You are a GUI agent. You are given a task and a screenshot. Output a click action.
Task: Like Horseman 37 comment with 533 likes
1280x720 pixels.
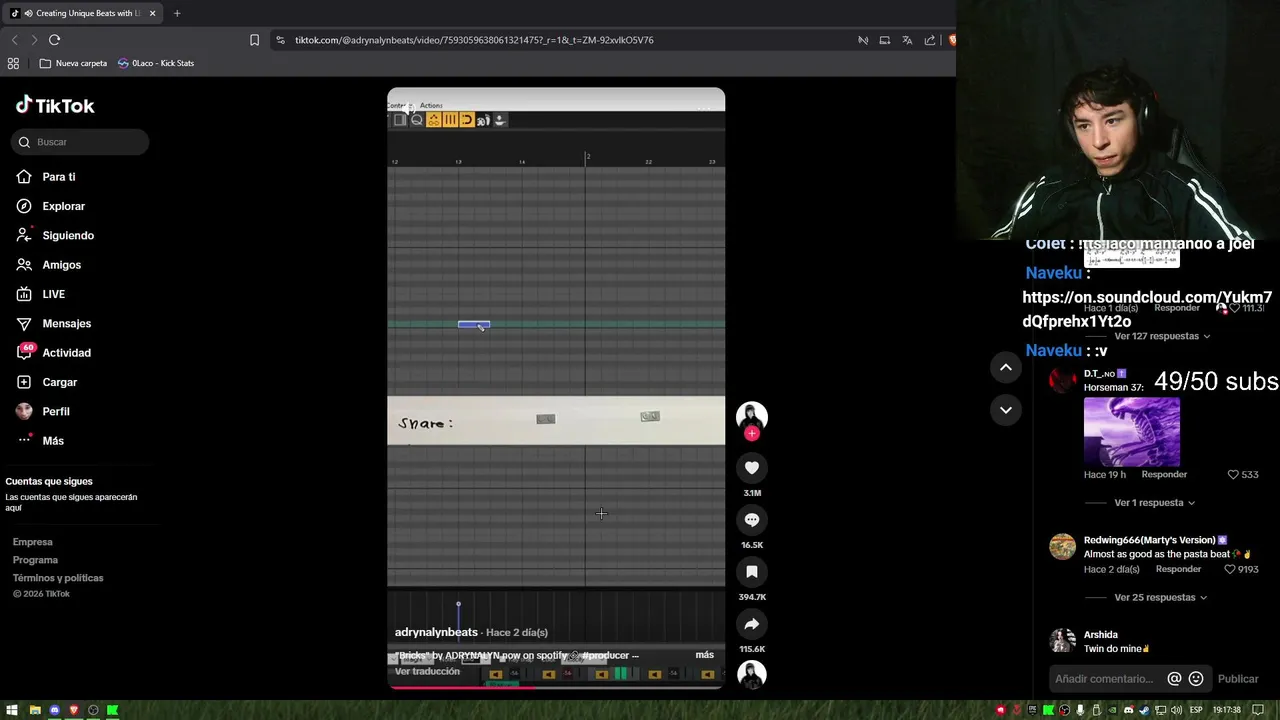point(1234,475)
